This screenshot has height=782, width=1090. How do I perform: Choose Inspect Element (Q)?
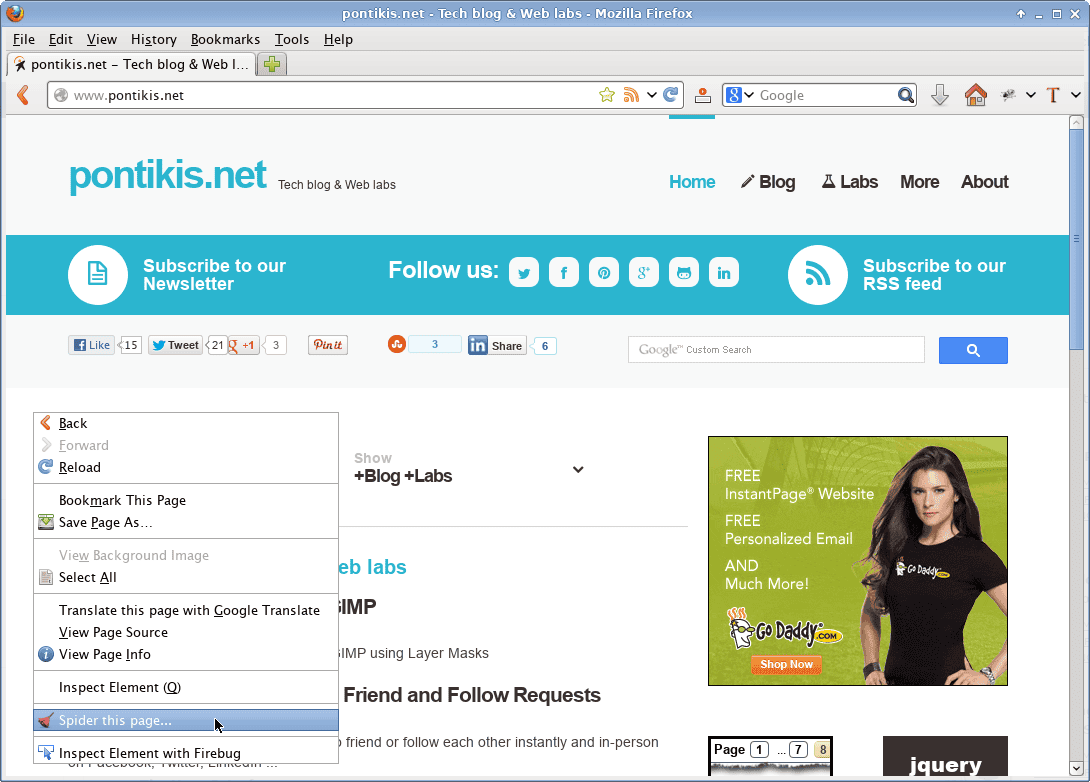186,687
